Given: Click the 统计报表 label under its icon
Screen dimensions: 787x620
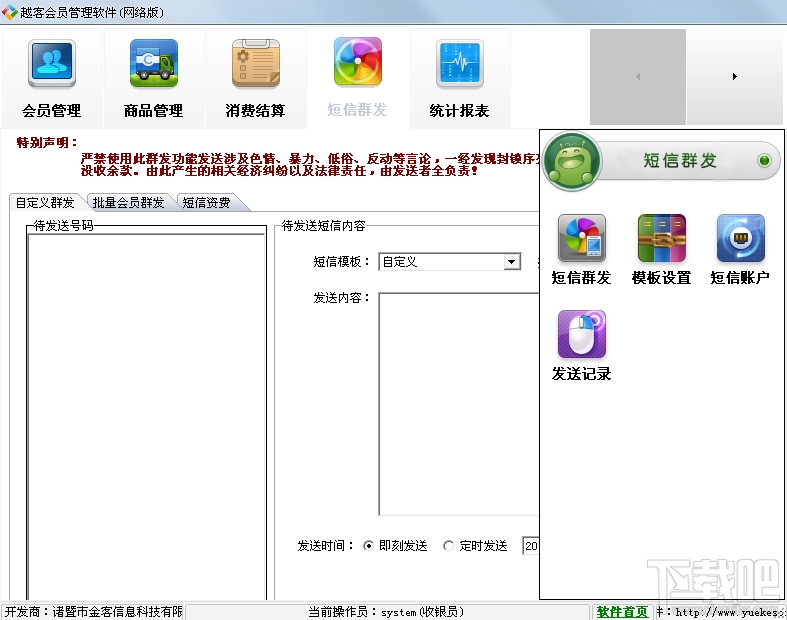Looking at the screenshot, I should pos(459,110).
